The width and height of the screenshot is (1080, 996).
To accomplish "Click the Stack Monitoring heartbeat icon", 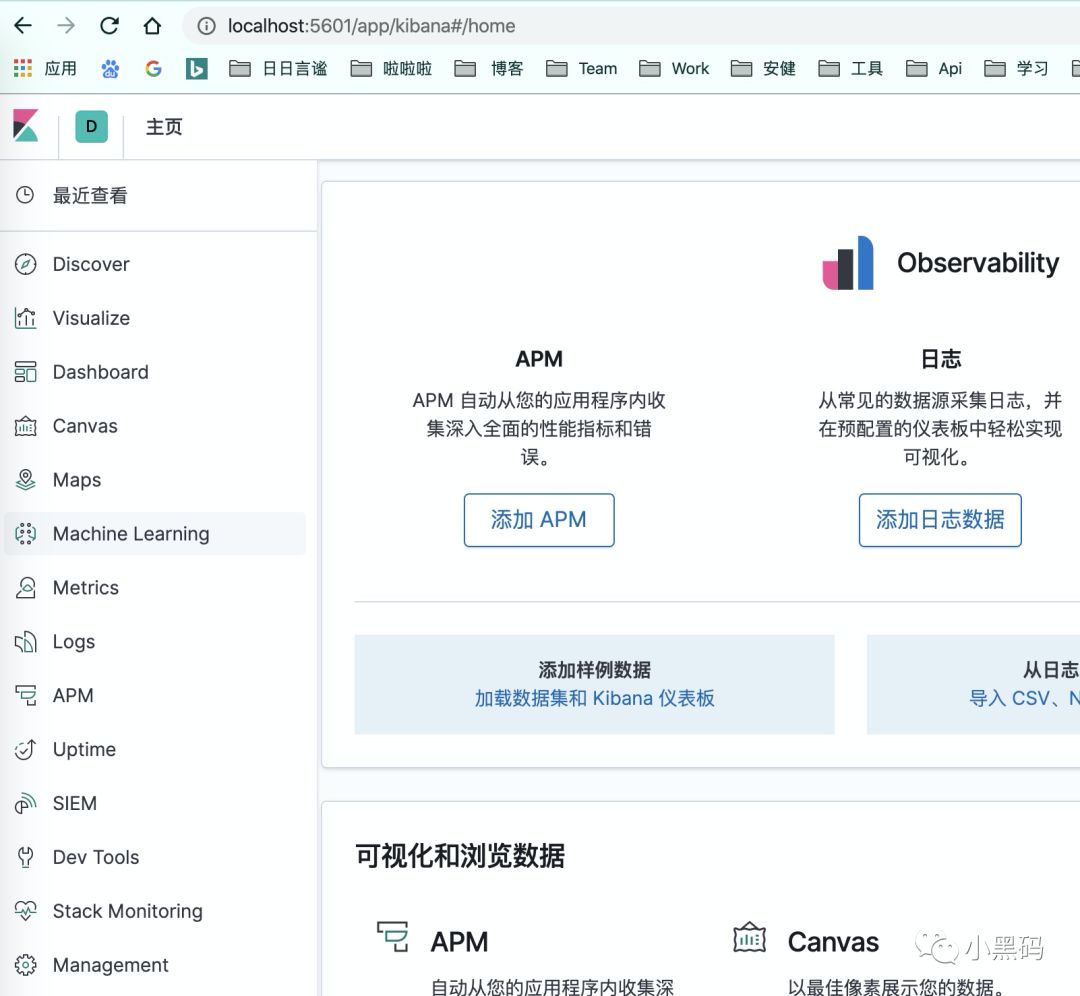I will (25, 911).
